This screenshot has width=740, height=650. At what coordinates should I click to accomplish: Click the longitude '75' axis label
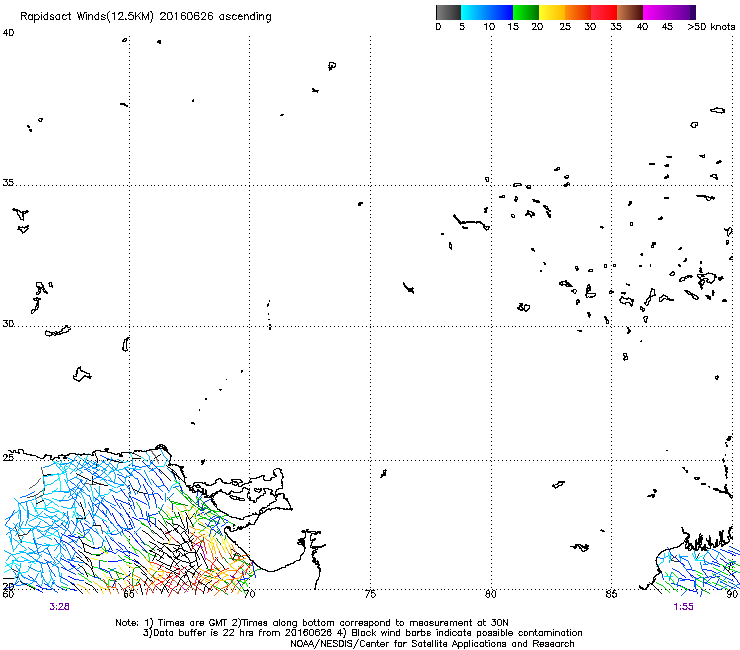tap(370, 594)
